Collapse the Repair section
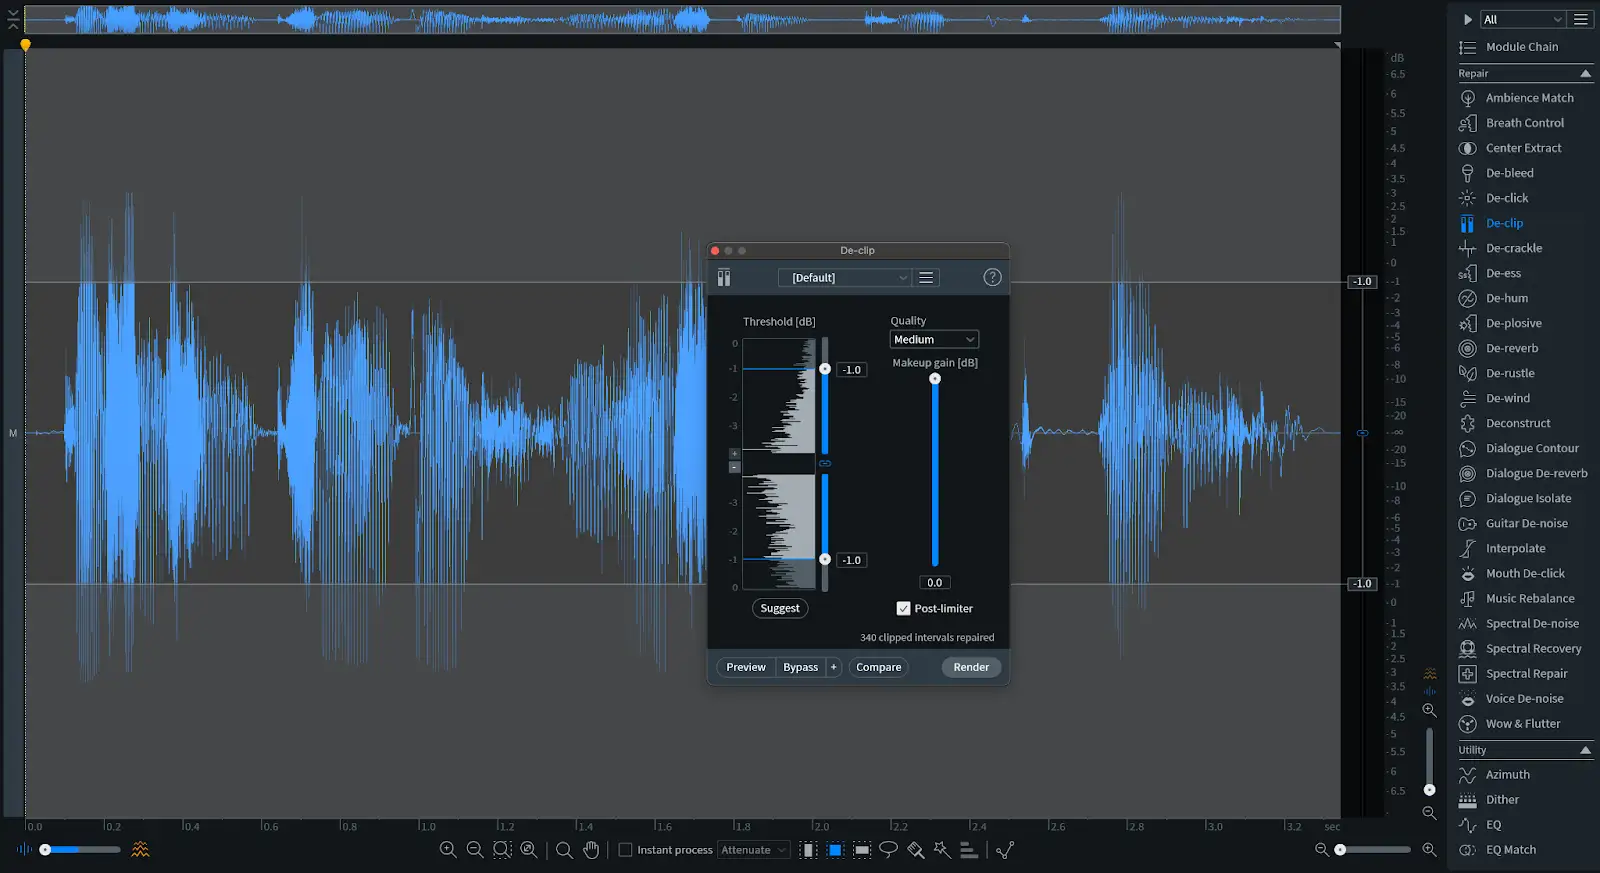Viewport: 1600px width, 873px height. pyautogui.click(x=1585, y=74)
